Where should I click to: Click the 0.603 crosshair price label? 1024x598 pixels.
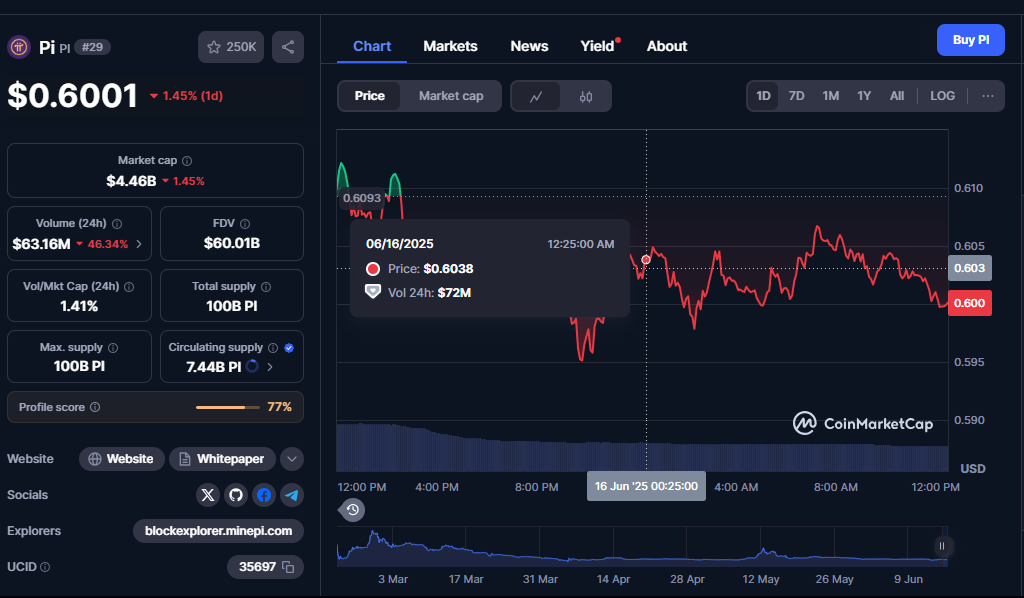(x=970, y=268)
